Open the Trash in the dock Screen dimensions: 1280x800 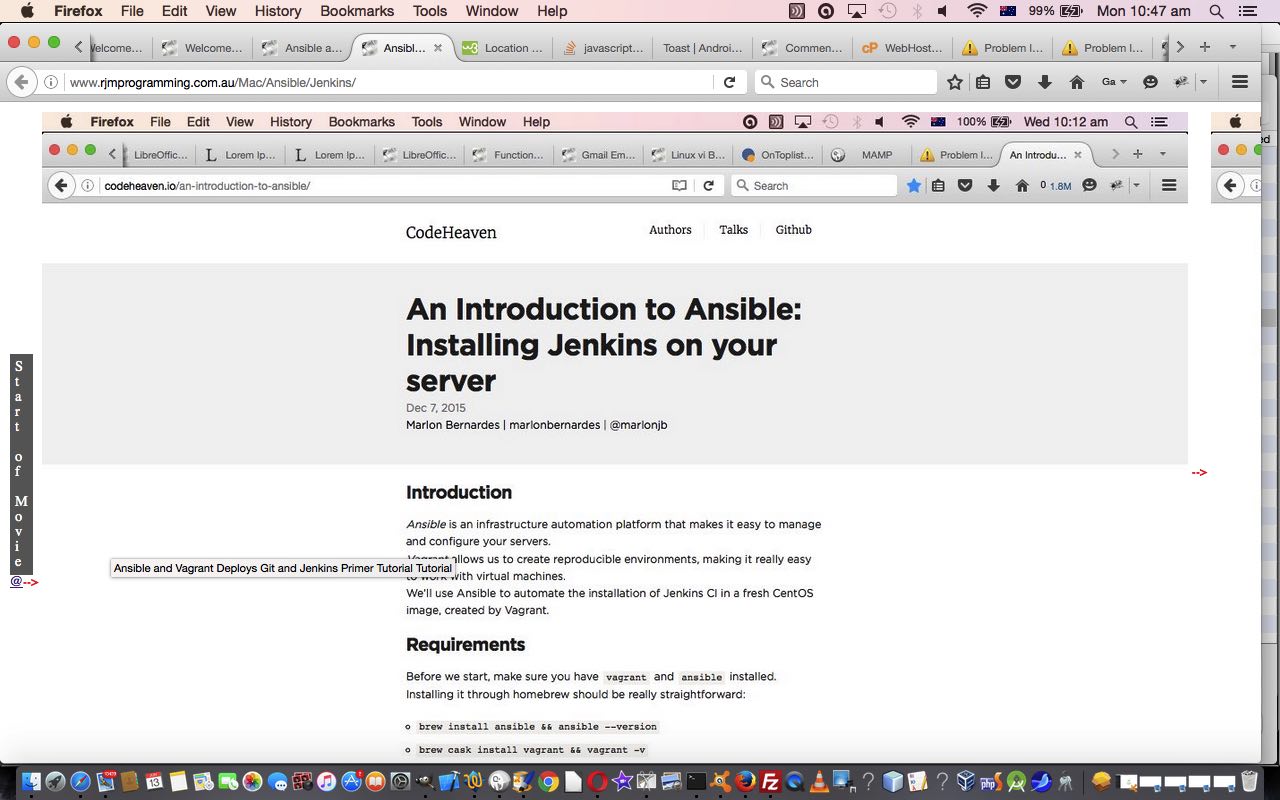tap(1249, 781)
